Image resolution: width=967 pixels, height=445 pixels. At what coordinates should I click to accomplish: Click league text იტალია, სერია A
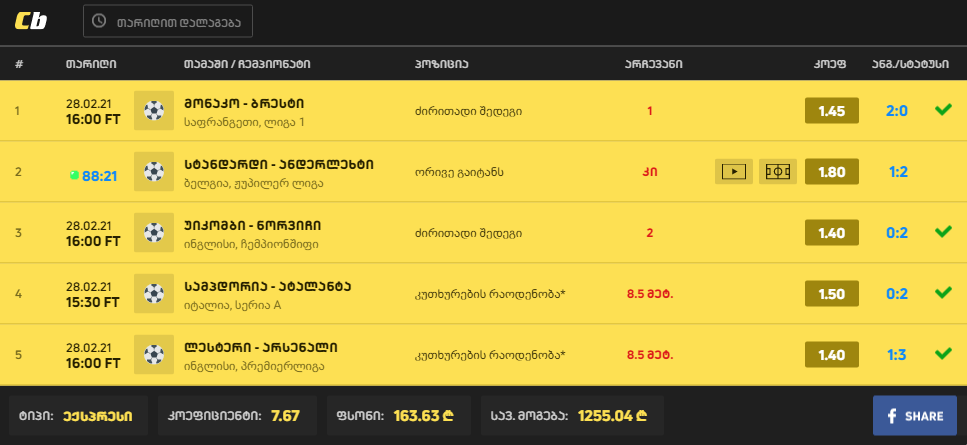pos(232,306)
